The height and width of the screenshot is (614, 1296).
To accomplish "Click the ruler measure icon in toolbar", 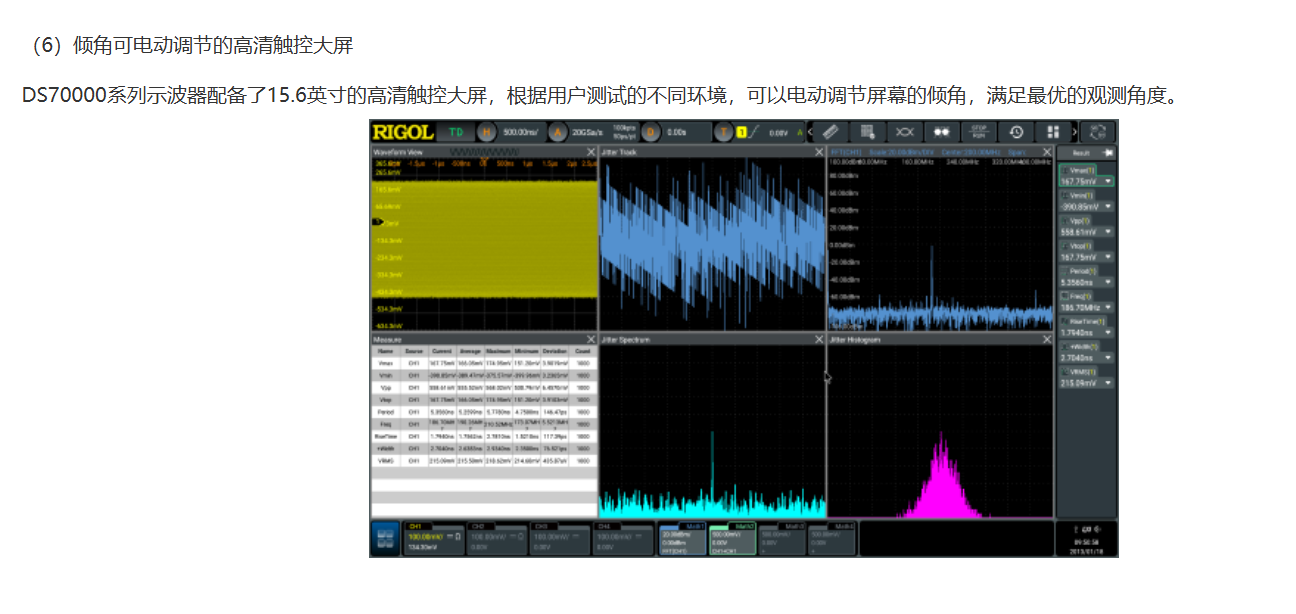I will [x=829, y=132].
